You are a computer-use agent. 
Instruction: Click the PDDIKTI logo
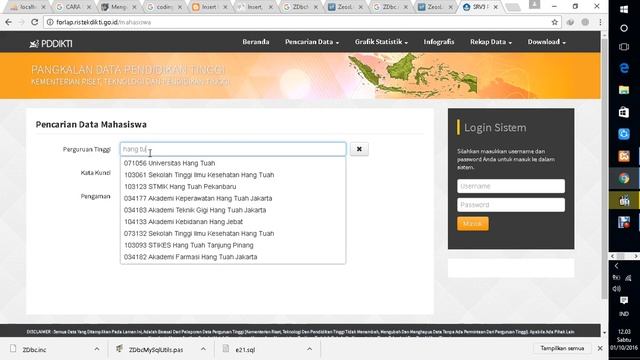(51, 44)
